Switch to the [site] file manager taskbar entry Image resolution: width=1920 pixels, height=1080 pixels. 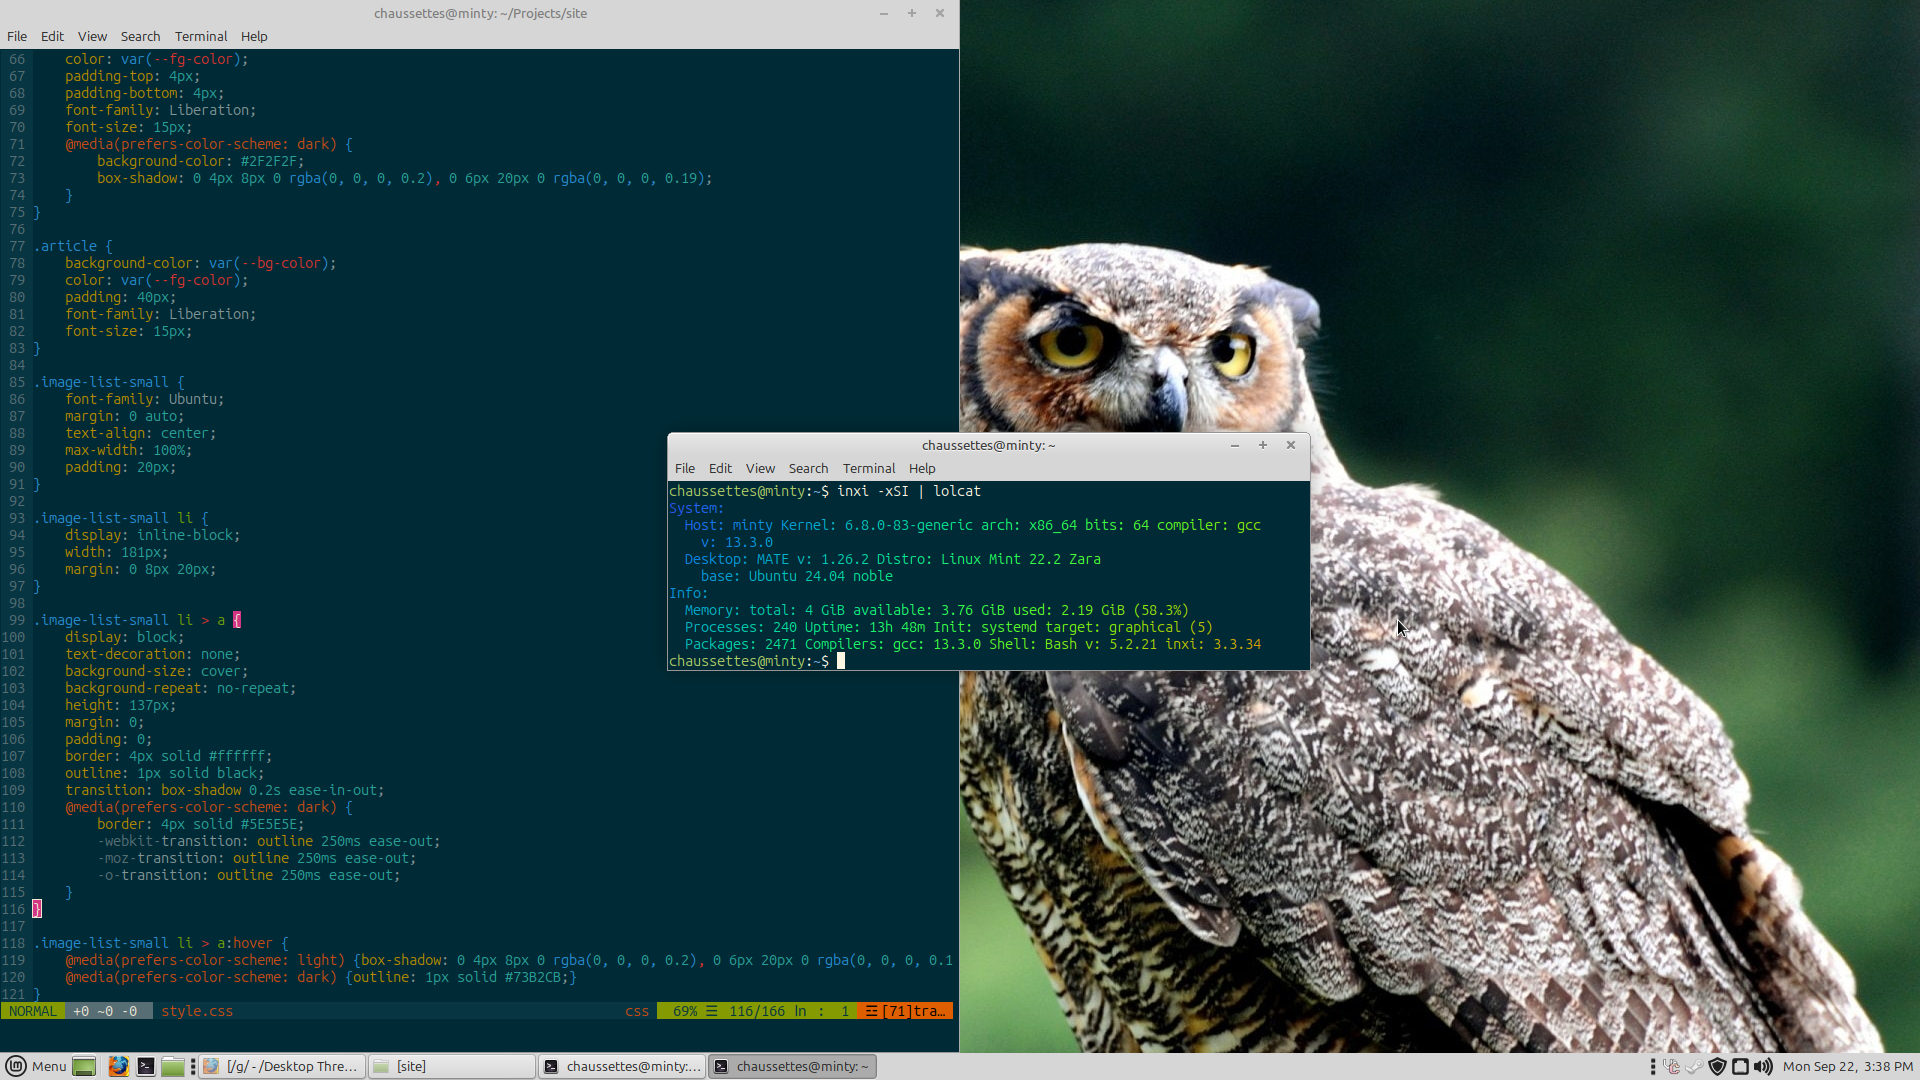pyautogui.click(x=452, y=1066)
